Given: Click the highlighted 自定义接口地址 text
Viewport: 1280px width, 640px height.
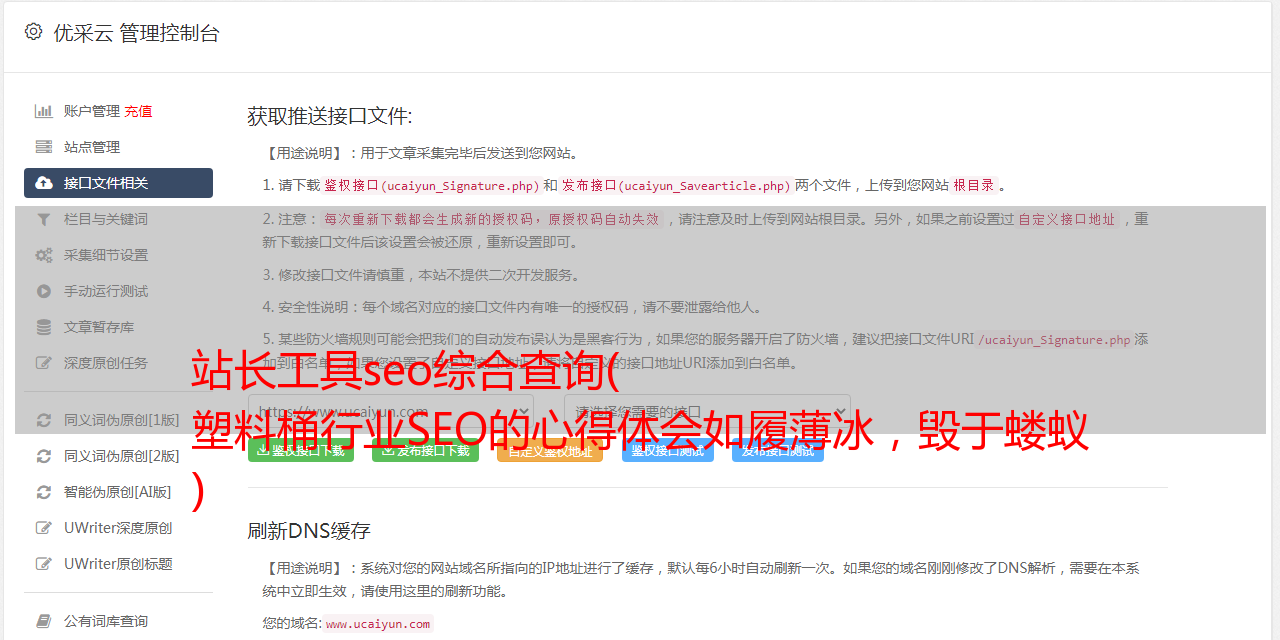Looking at the screenshot, I should (1067, 219).
